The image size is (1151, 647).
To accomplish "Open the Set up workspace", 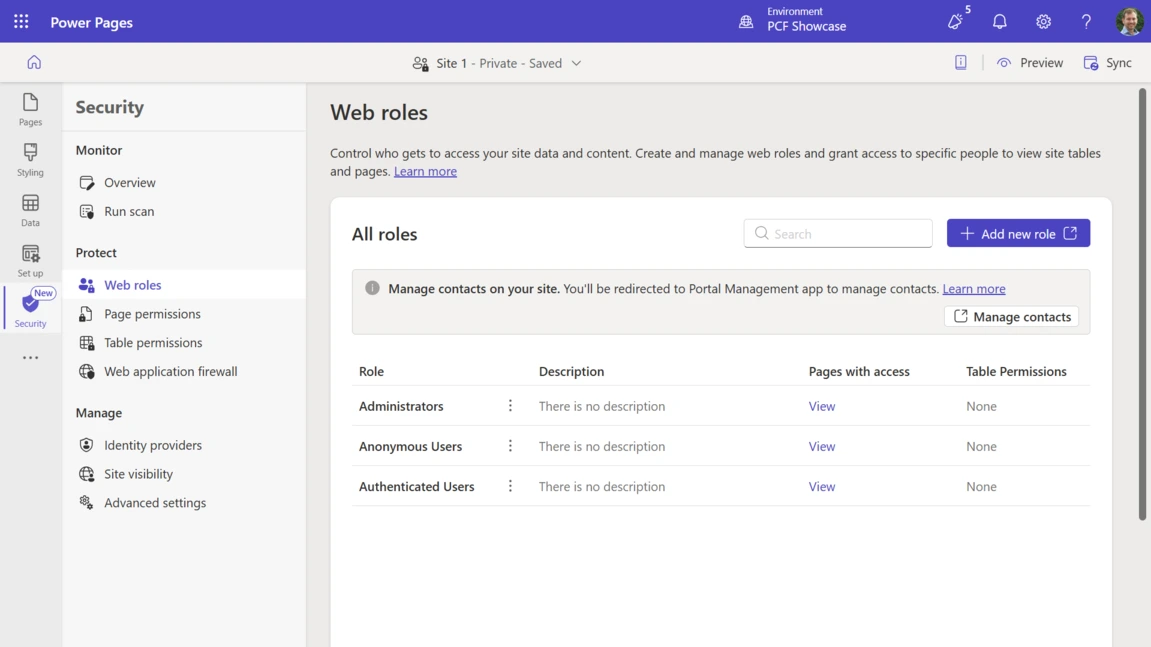I will click(30, 261).
